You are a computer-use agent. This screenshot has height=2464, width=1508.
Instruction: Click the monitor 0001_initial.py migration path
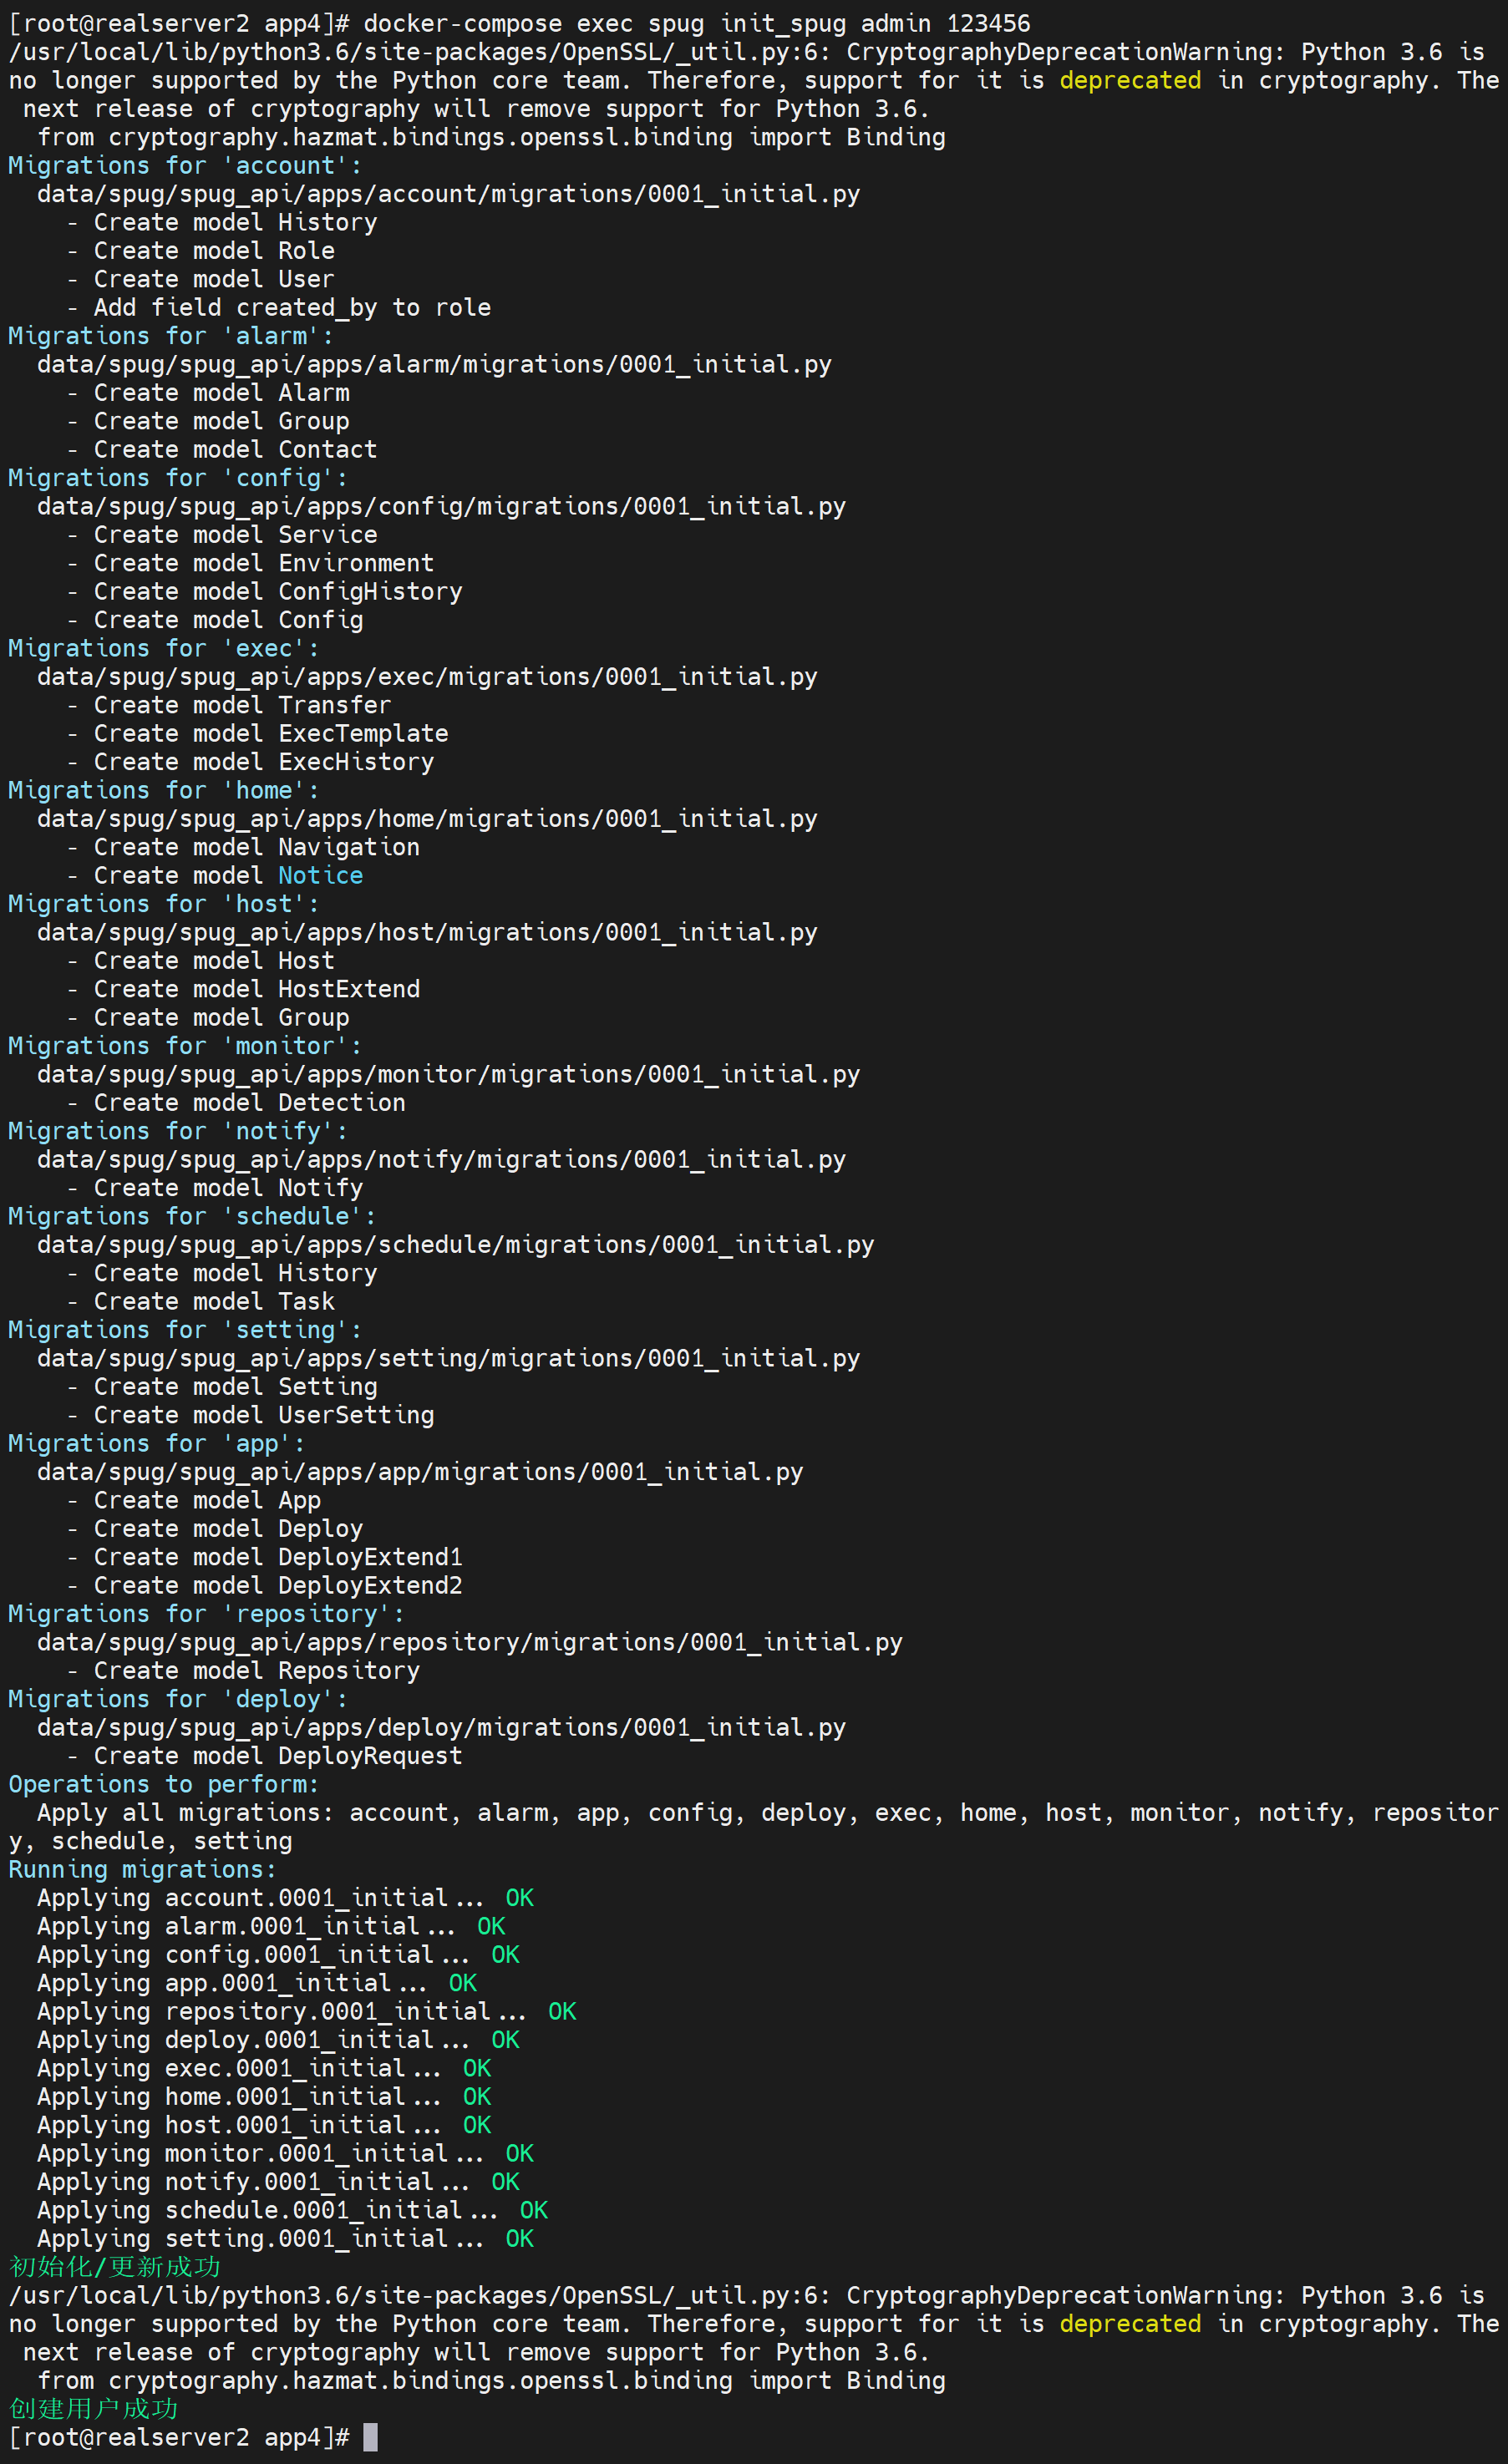448,1074
